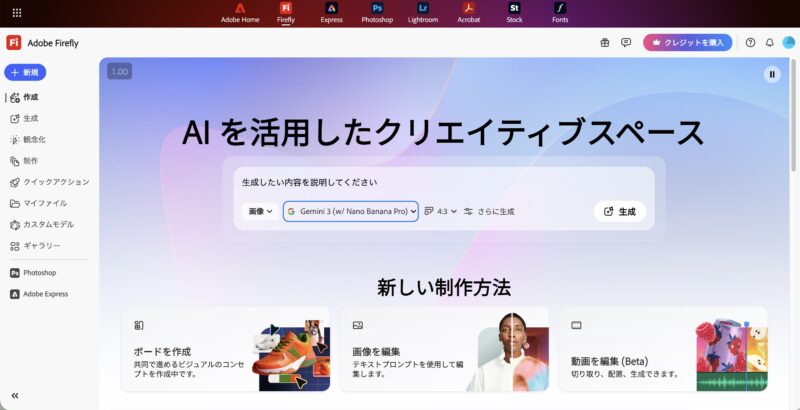Open the ボードを作成 card
This screenshot has height=410, width=800.
pyautogui.click(x=226, y=349)
